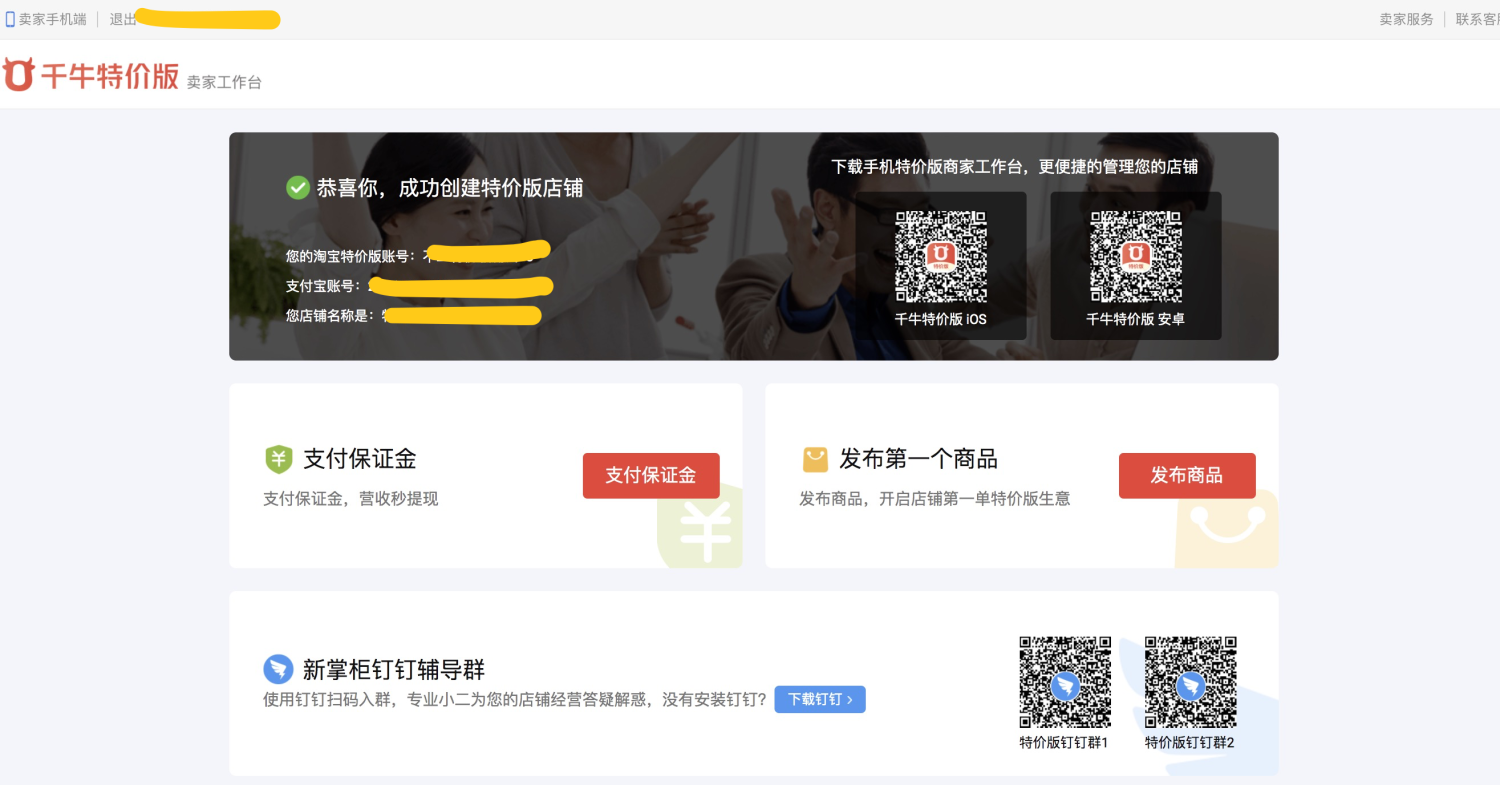Click the 退出 logout link
The height and width of the screenshot is (785, 1500).
[123, 19]
